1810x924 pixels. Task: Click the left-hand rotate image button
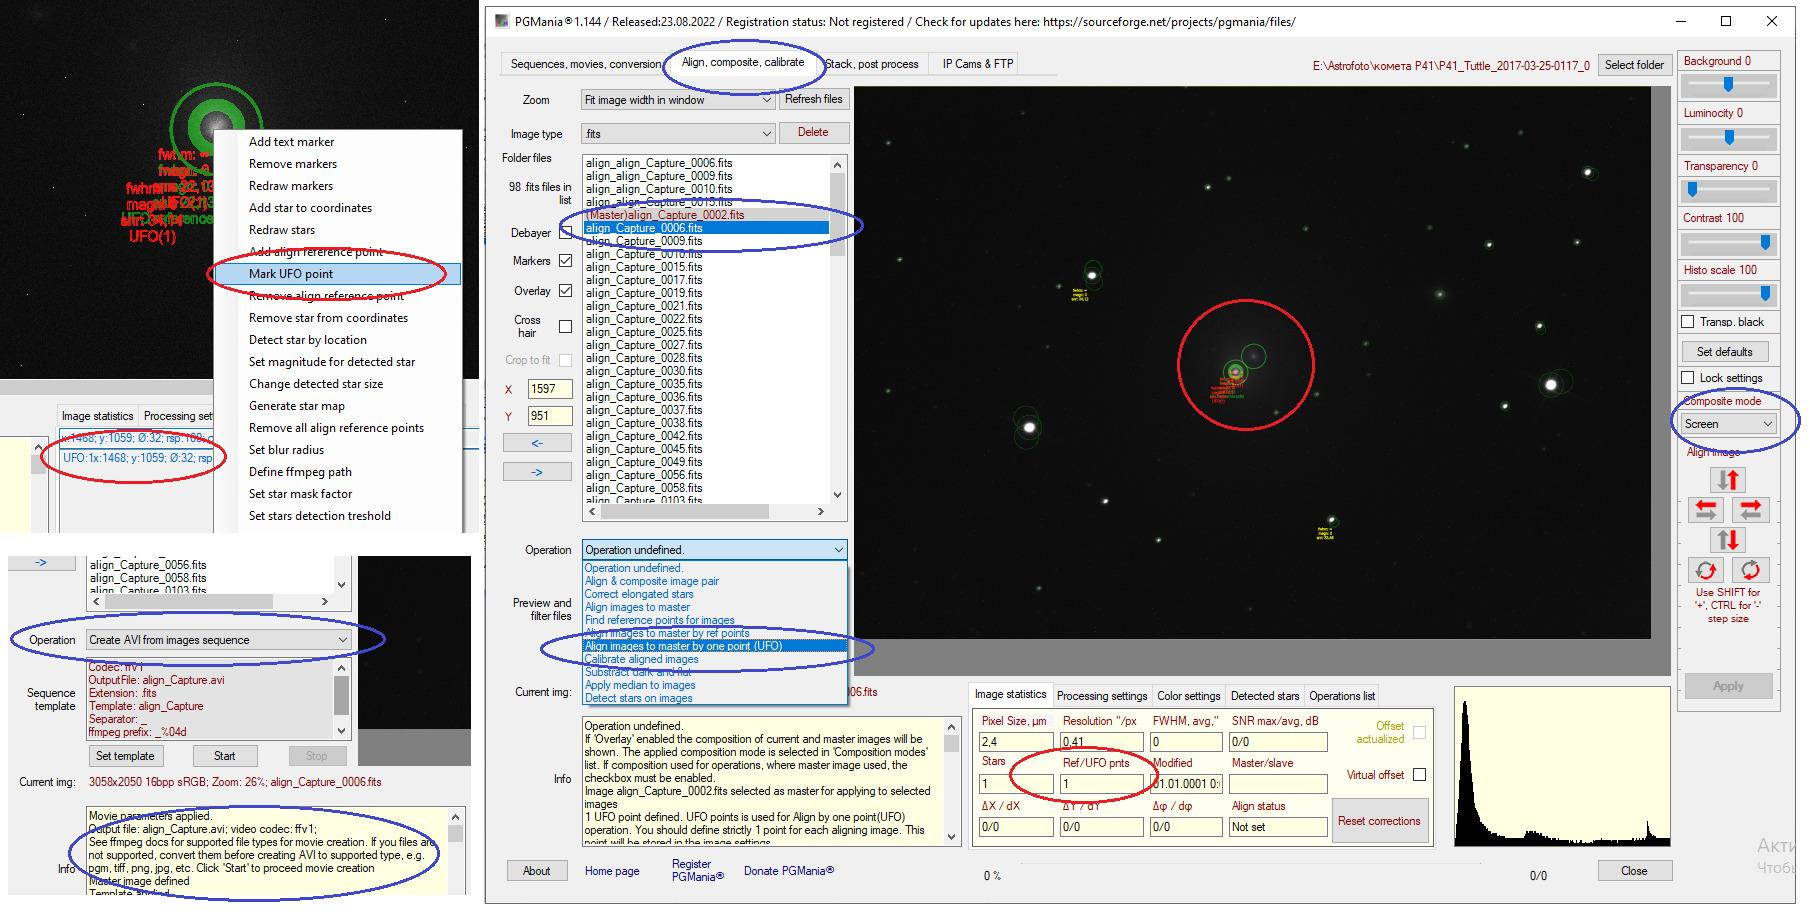pos(1706,570)
